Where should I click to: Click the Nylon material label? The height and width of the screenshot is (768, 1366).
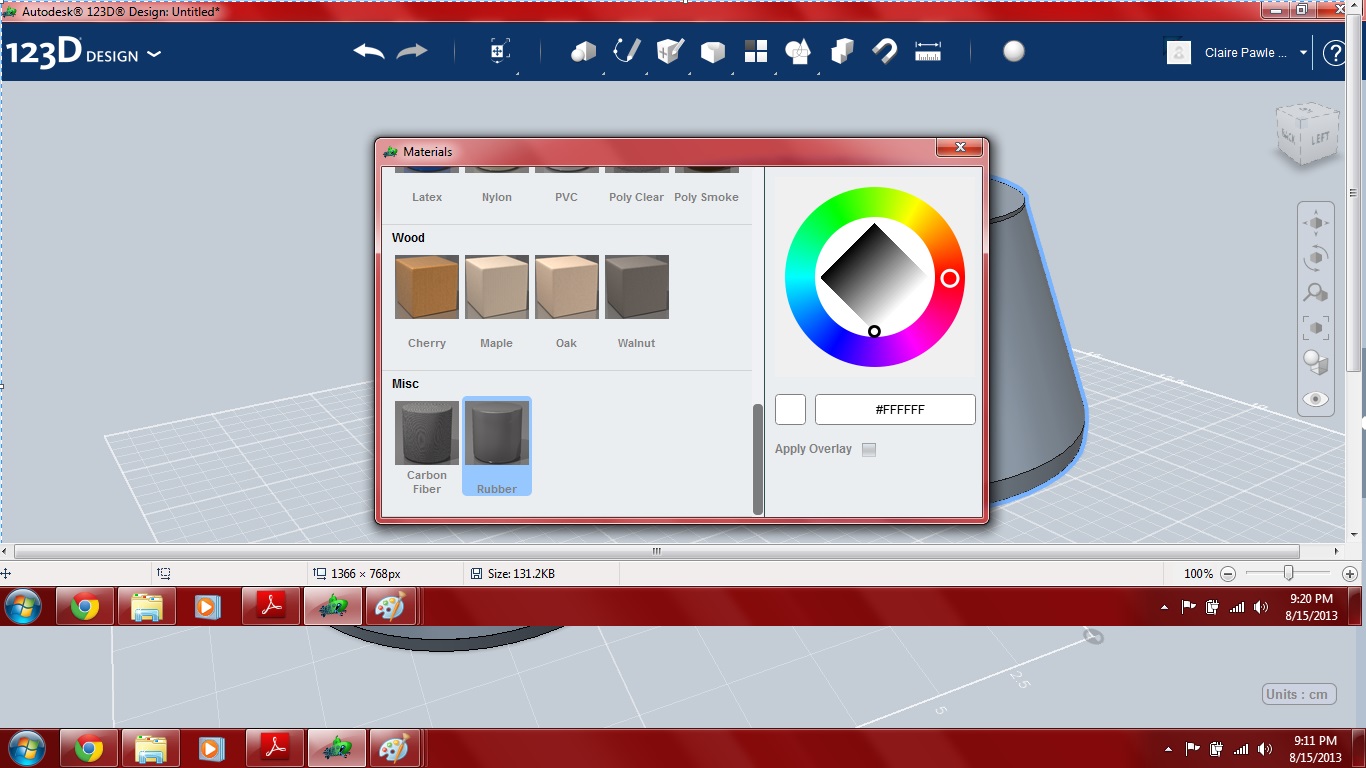[x=497, y=198]
